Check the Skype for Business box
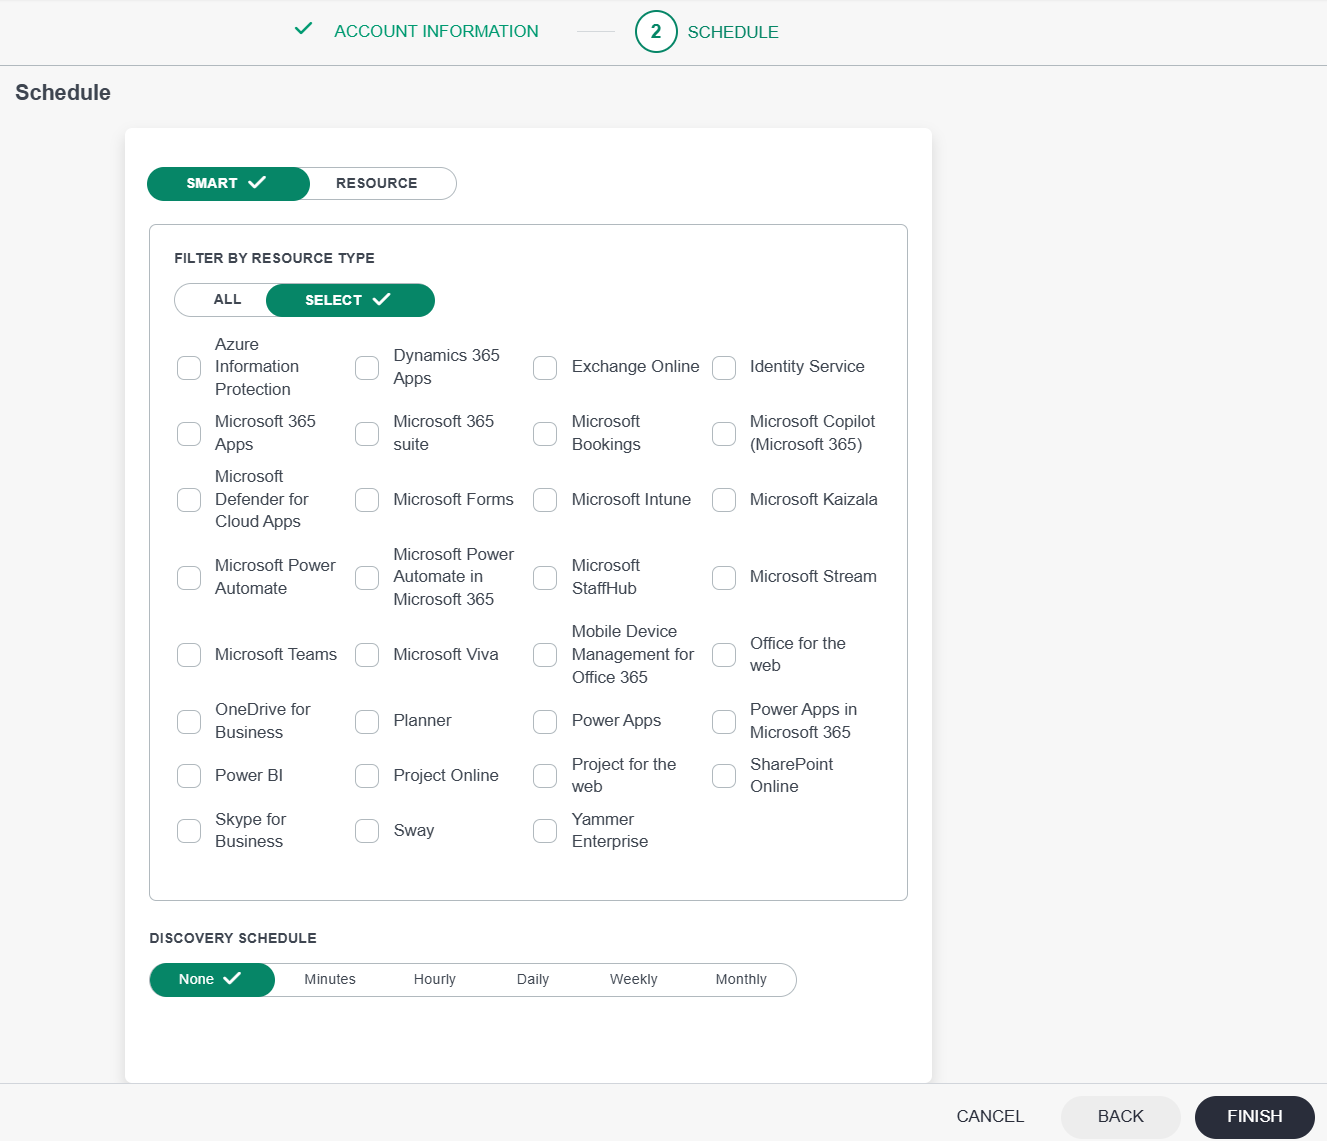1327x1141 pixels. pyautogui.click(x=189, y=831)
